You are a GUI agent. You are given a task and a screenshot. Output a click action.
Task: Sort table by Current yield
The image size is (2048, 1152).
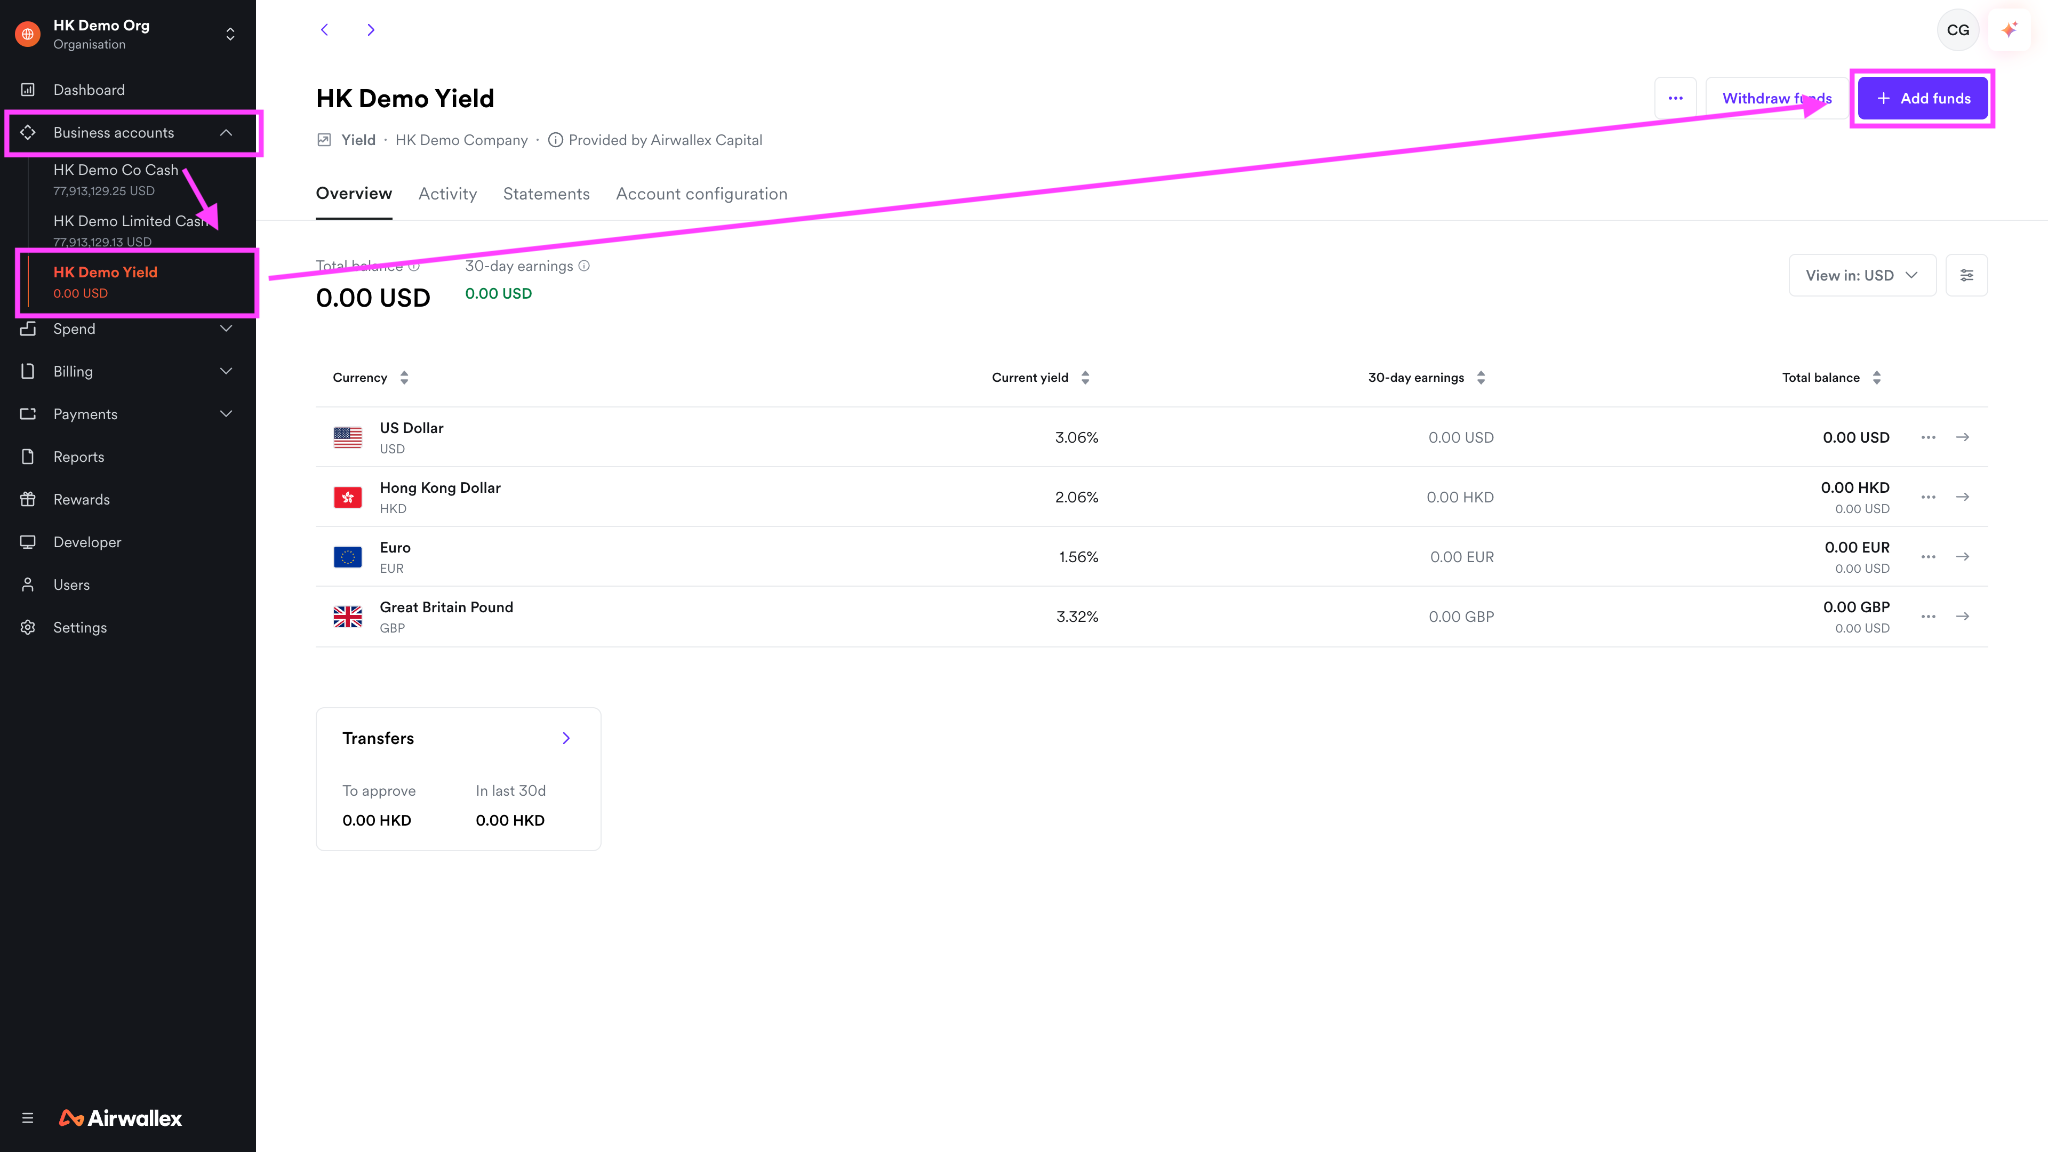pyautogui.click(x=1040, y=378)
